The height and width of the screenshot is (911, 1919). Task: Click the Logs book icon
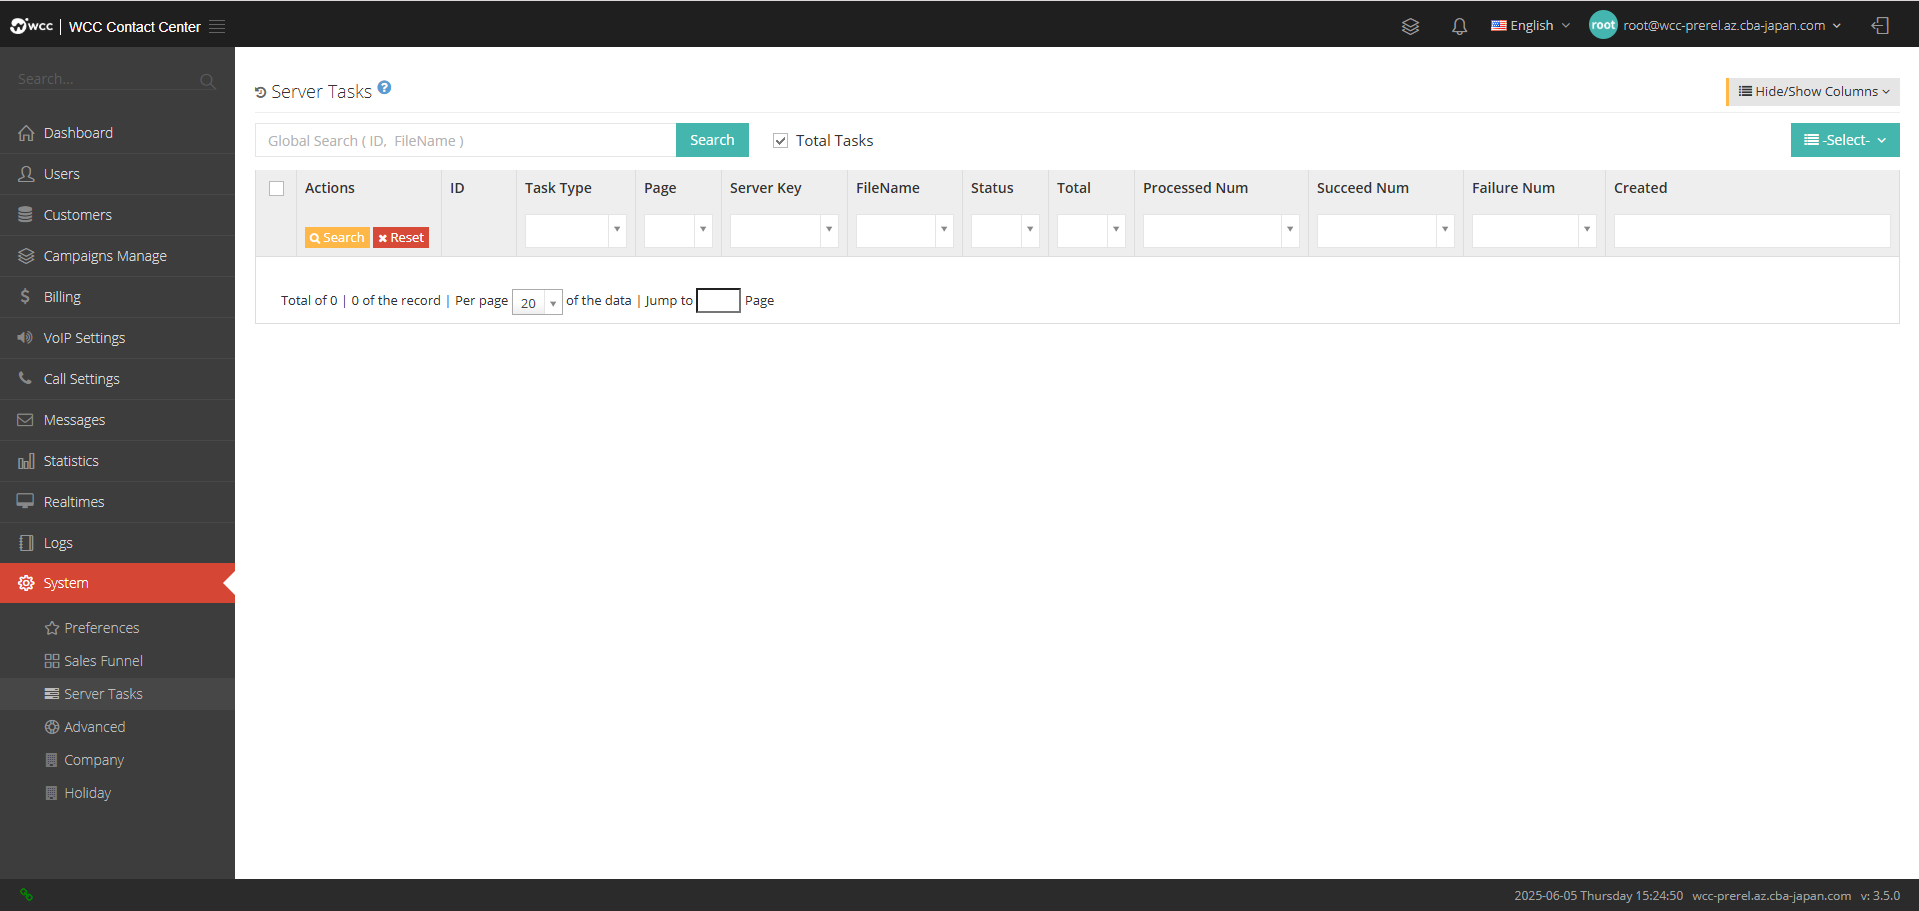(x=26, y=543)
